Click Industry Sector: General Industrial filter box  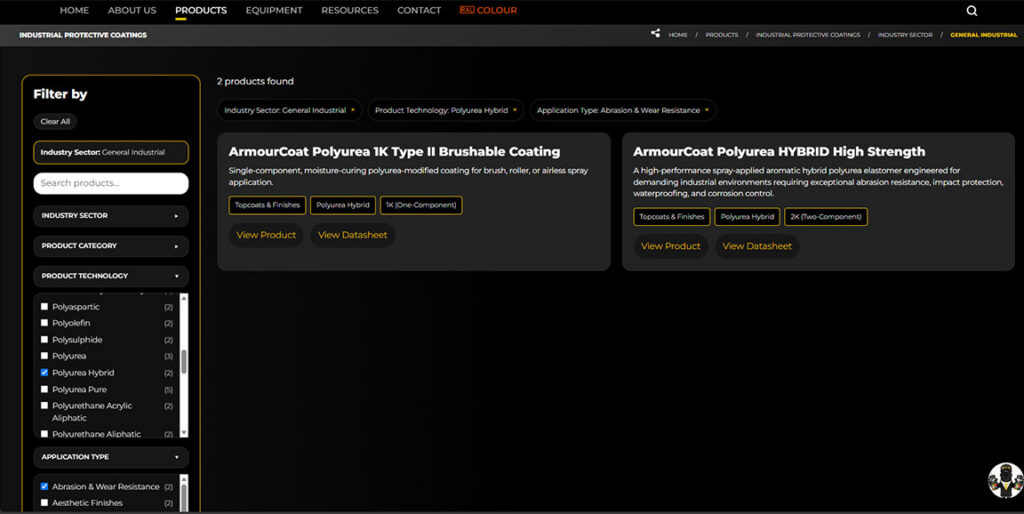point(111,152)
